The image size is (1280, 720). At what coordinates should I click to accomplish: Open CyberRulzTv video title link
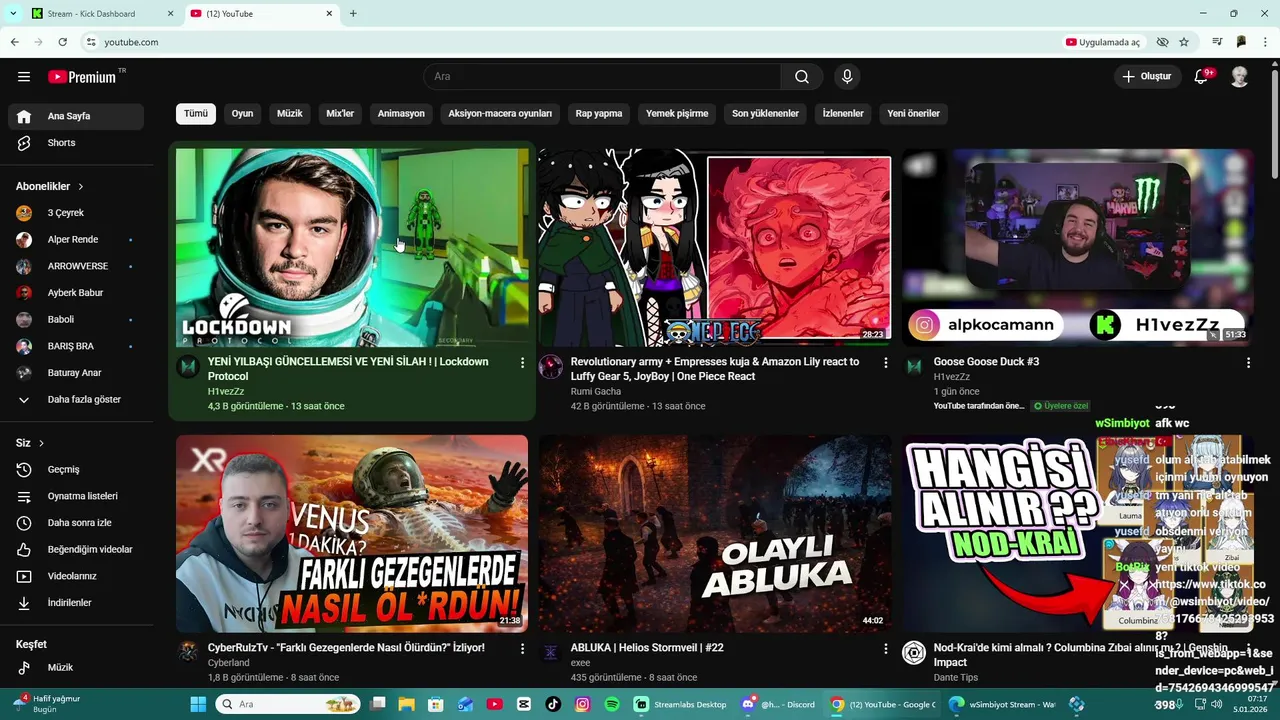(346, 648)
